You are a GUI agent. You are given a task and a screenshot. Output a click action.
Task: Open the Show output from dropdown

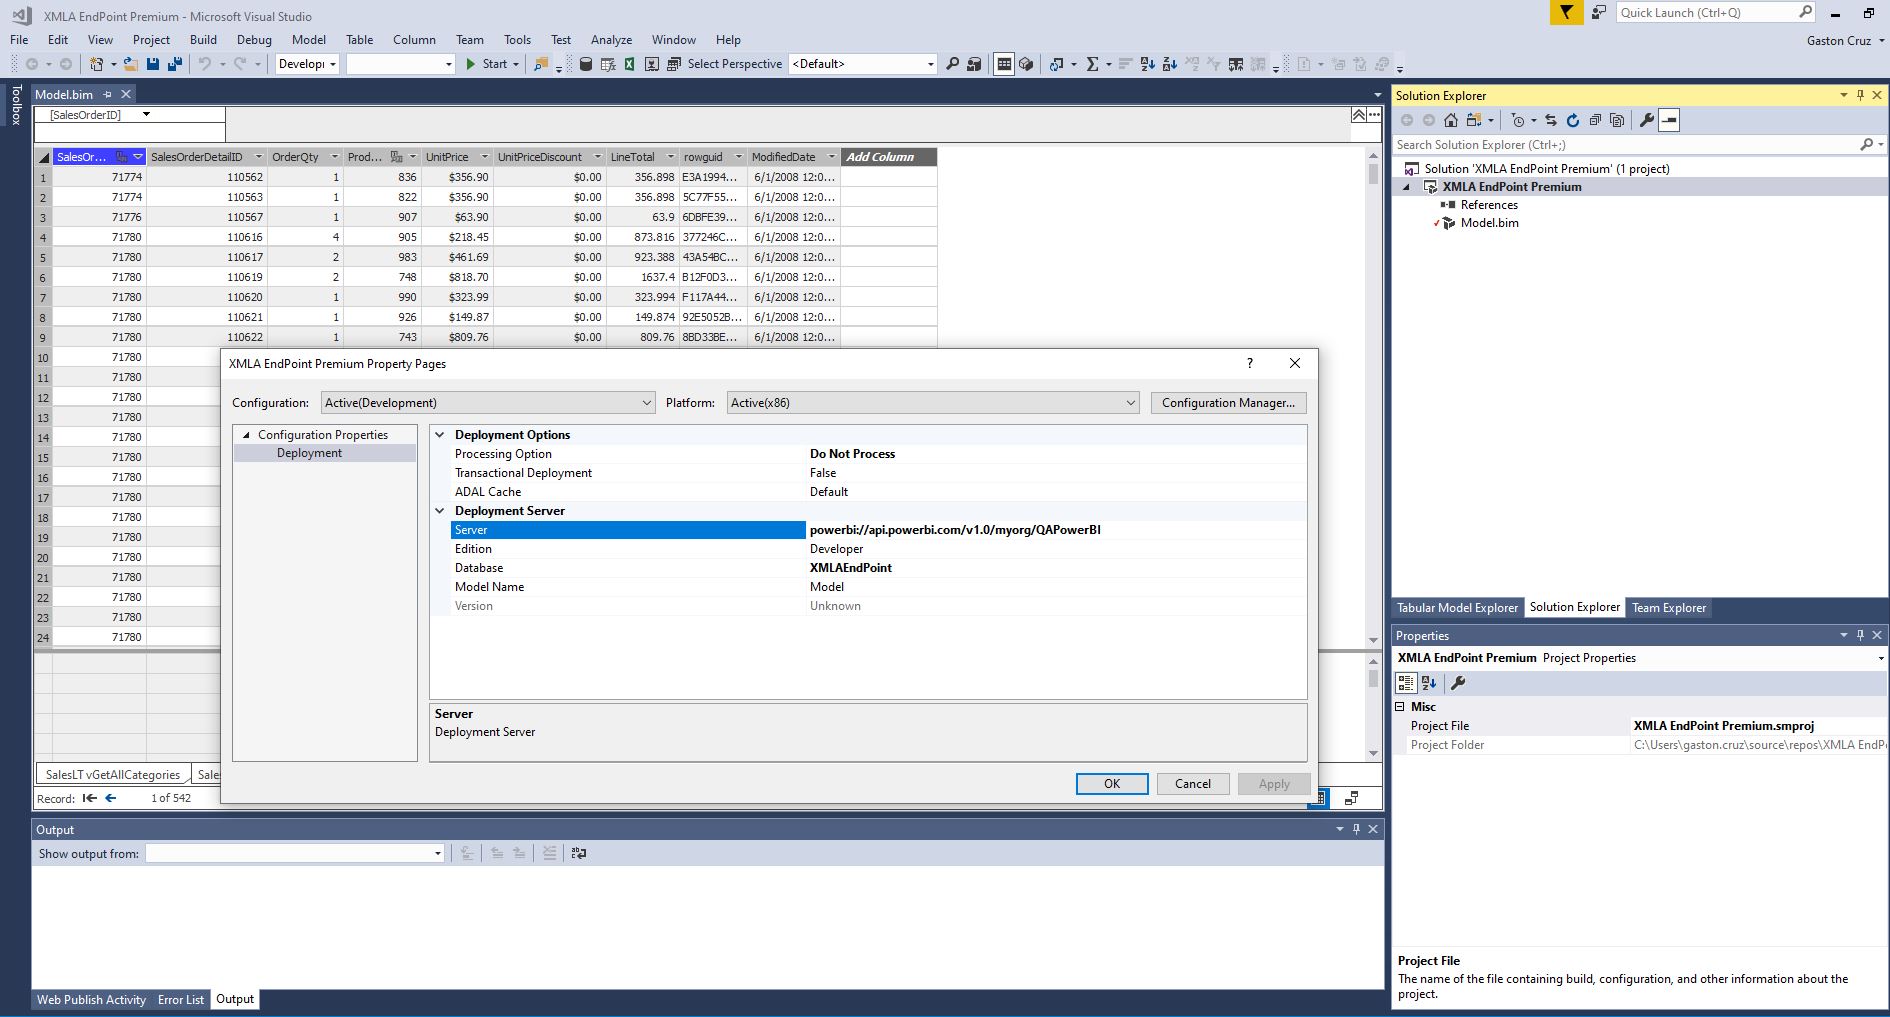click(x=437, y=853)
